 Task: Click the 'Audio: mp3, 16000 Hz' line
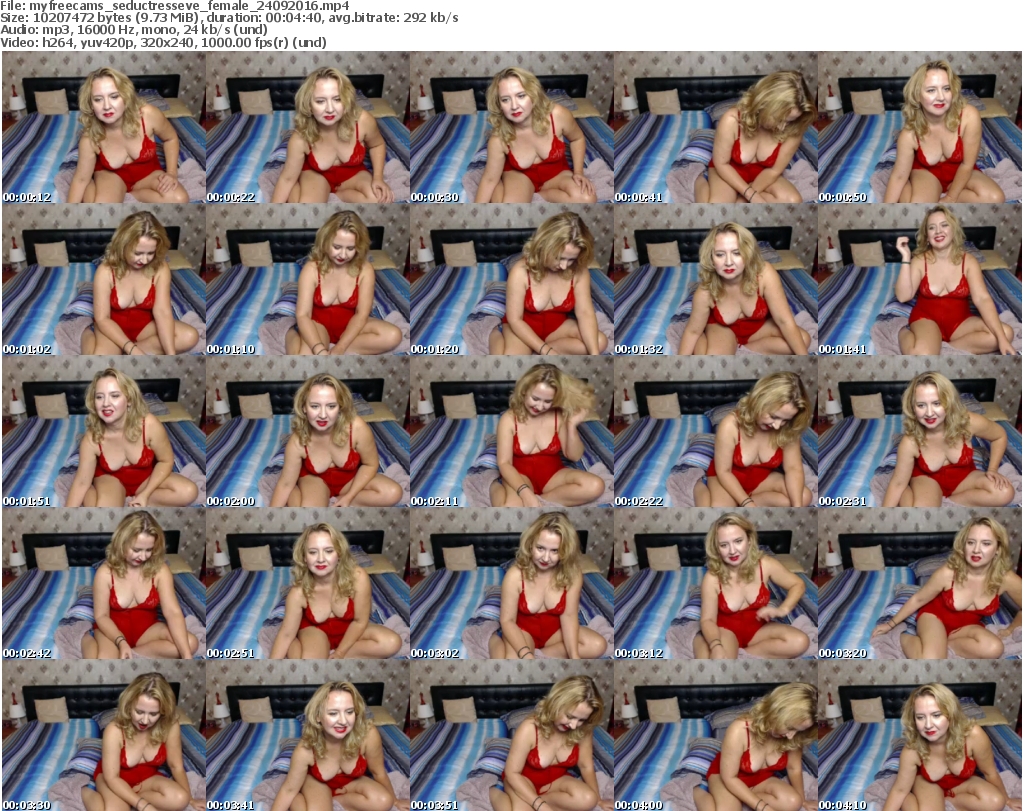(134, 30)
